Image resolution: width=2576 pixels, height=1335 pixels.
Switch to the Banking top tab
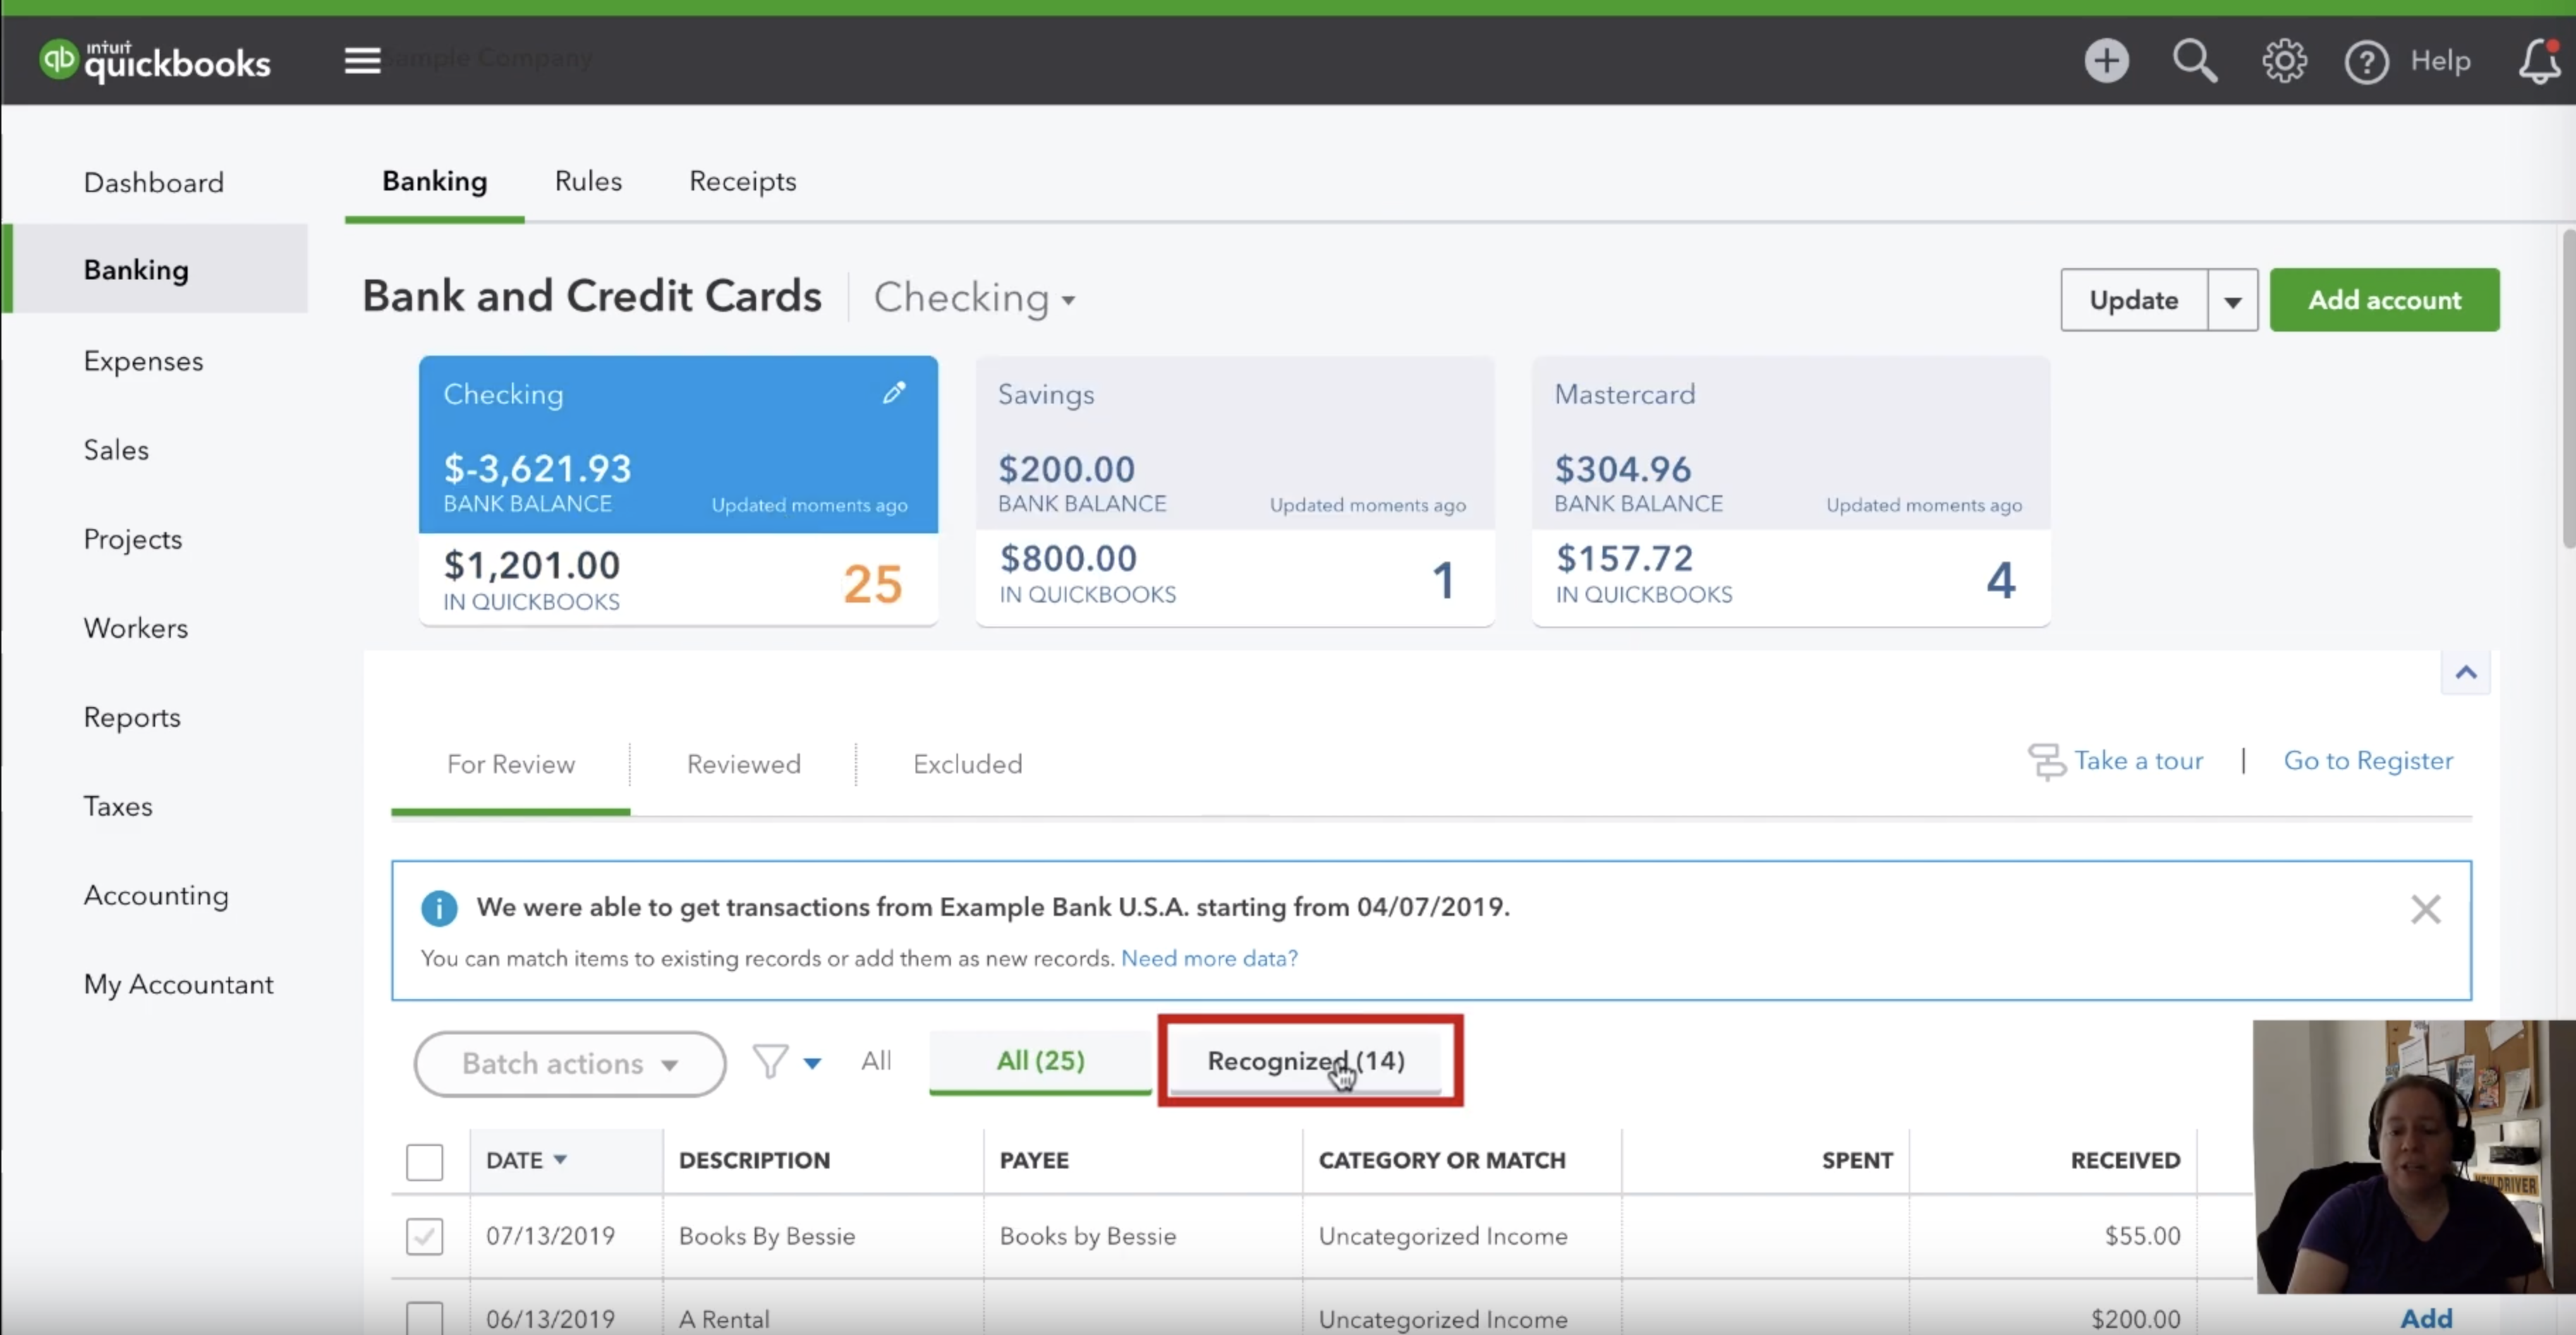(434, 181)
